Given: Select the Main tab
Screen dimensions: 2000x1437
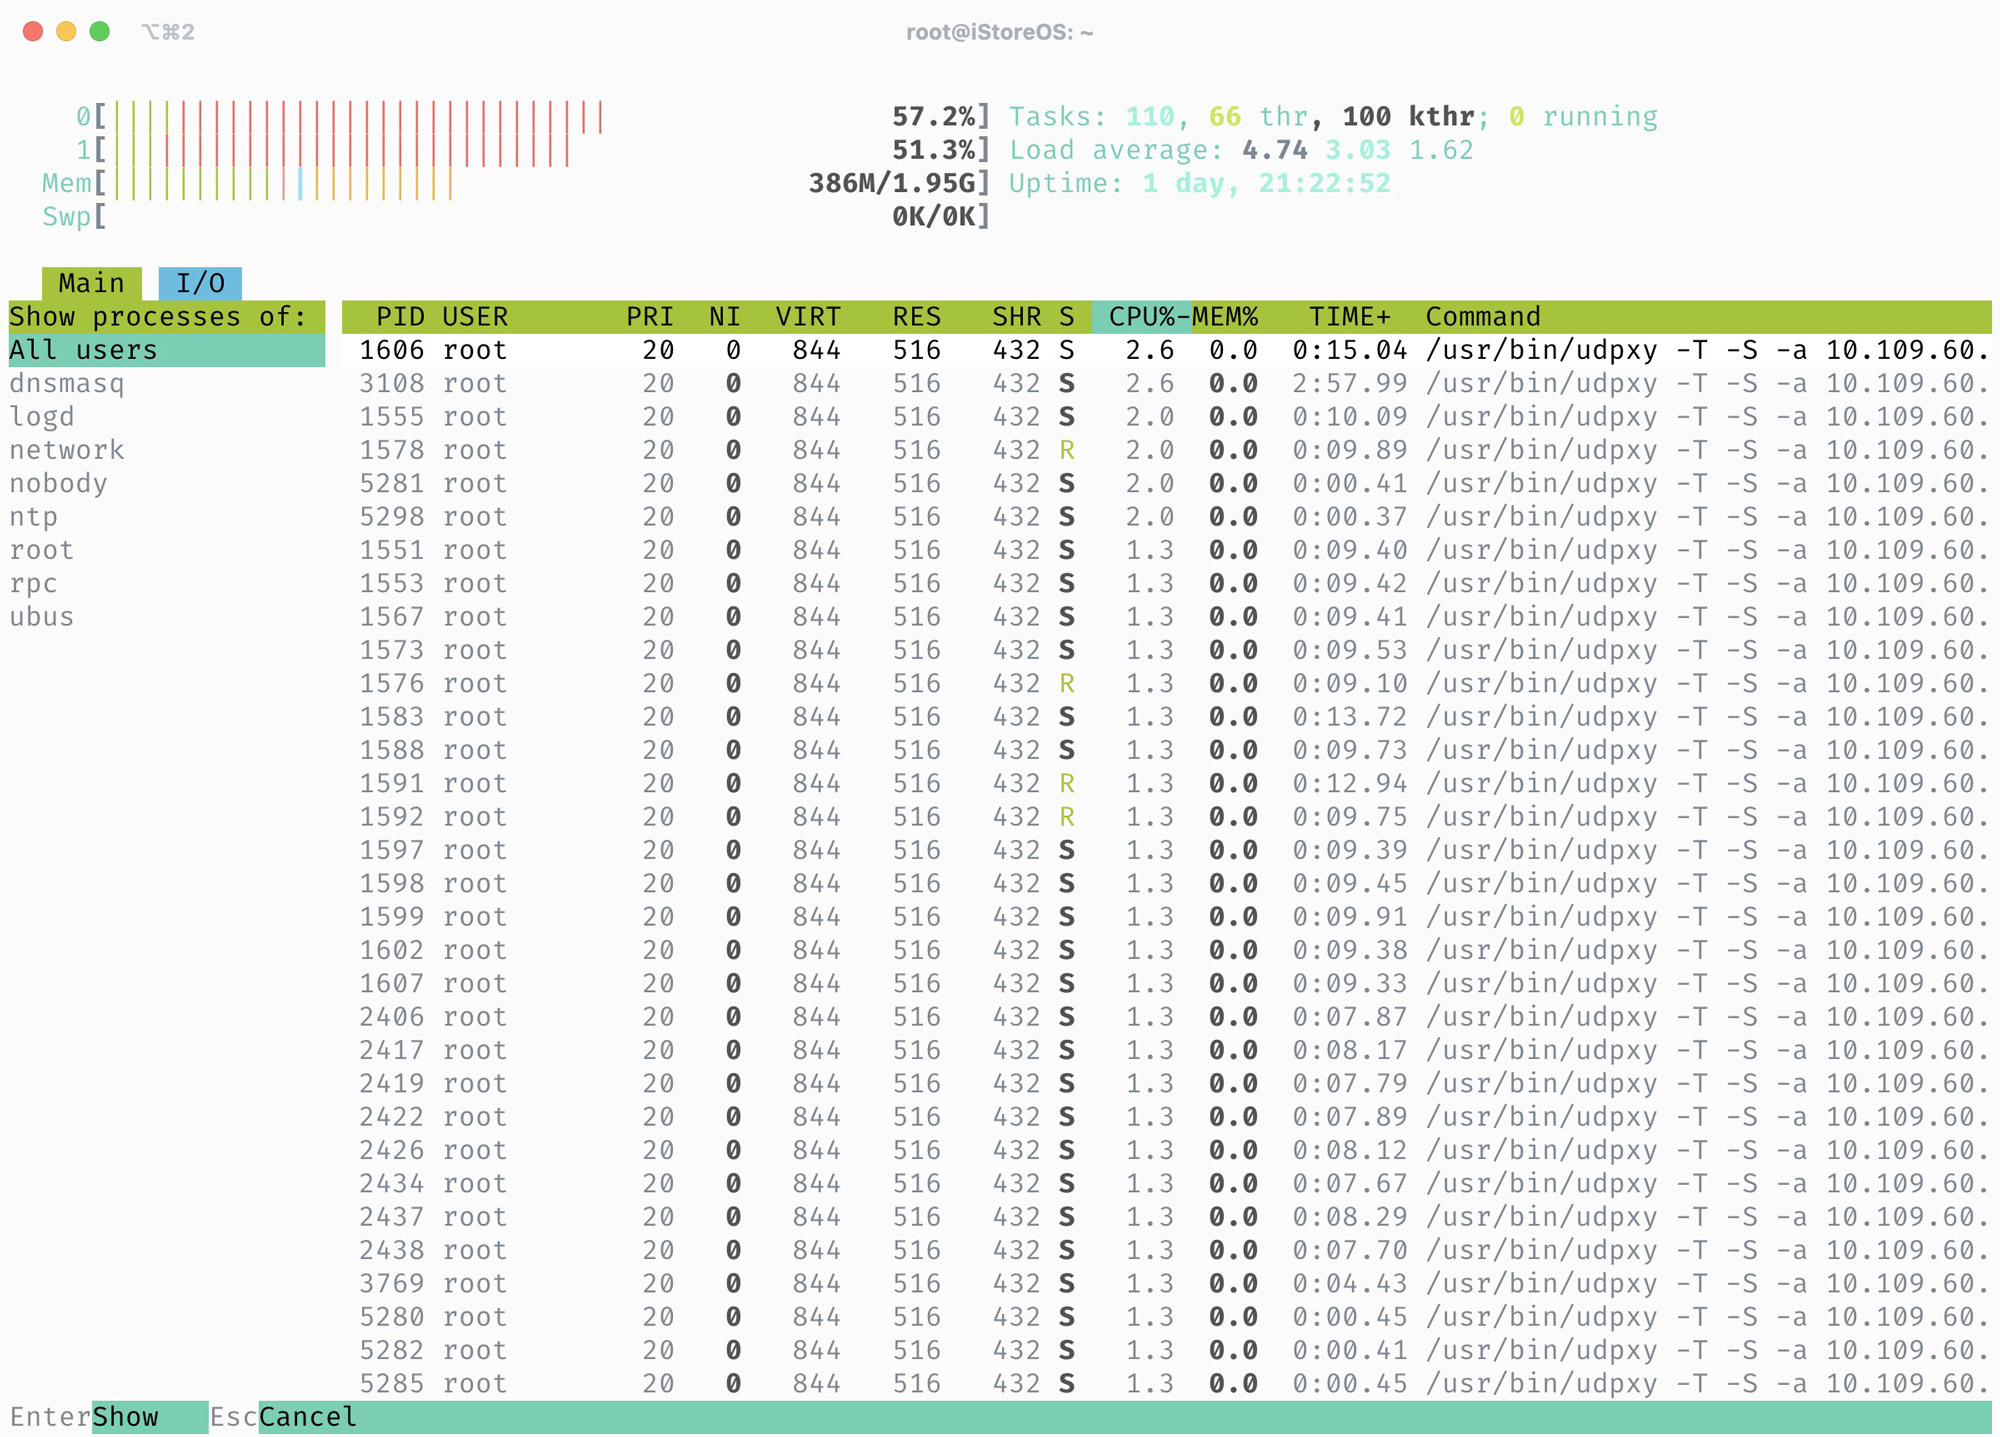Looking at the screenshot, I should click(91, 283).
